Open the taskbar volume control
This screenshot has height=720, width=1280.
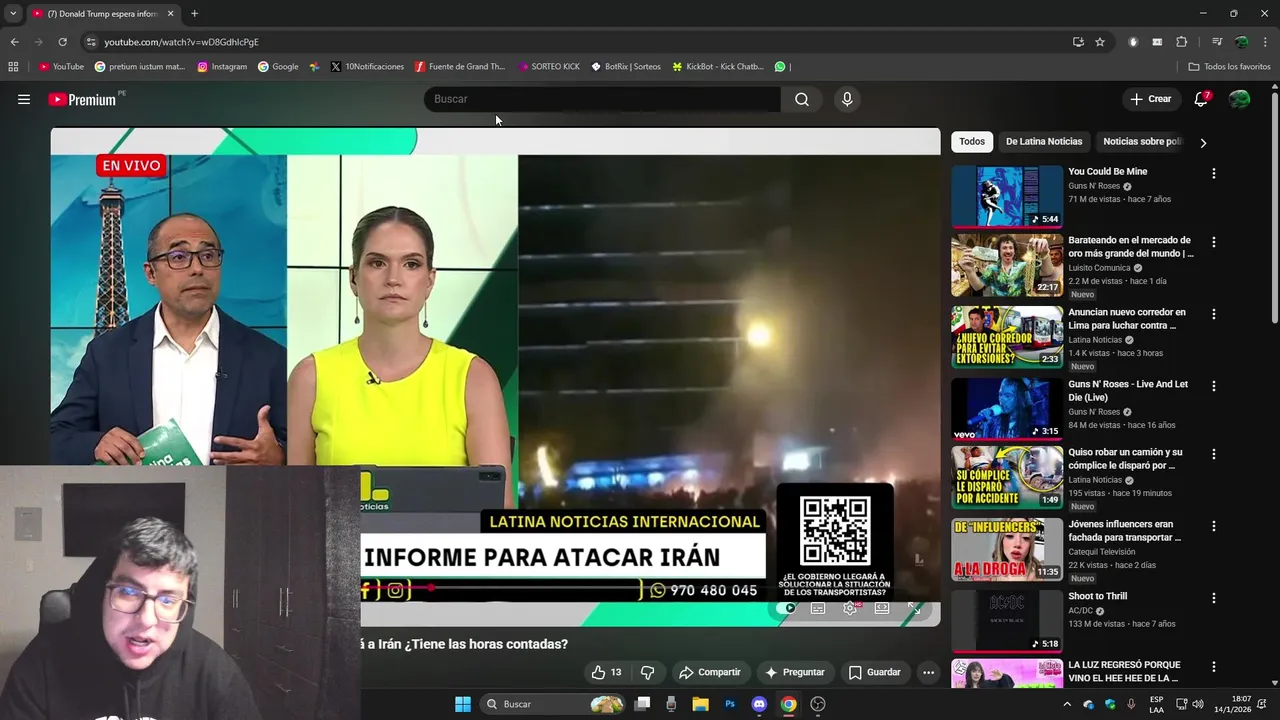point(1198,704)
